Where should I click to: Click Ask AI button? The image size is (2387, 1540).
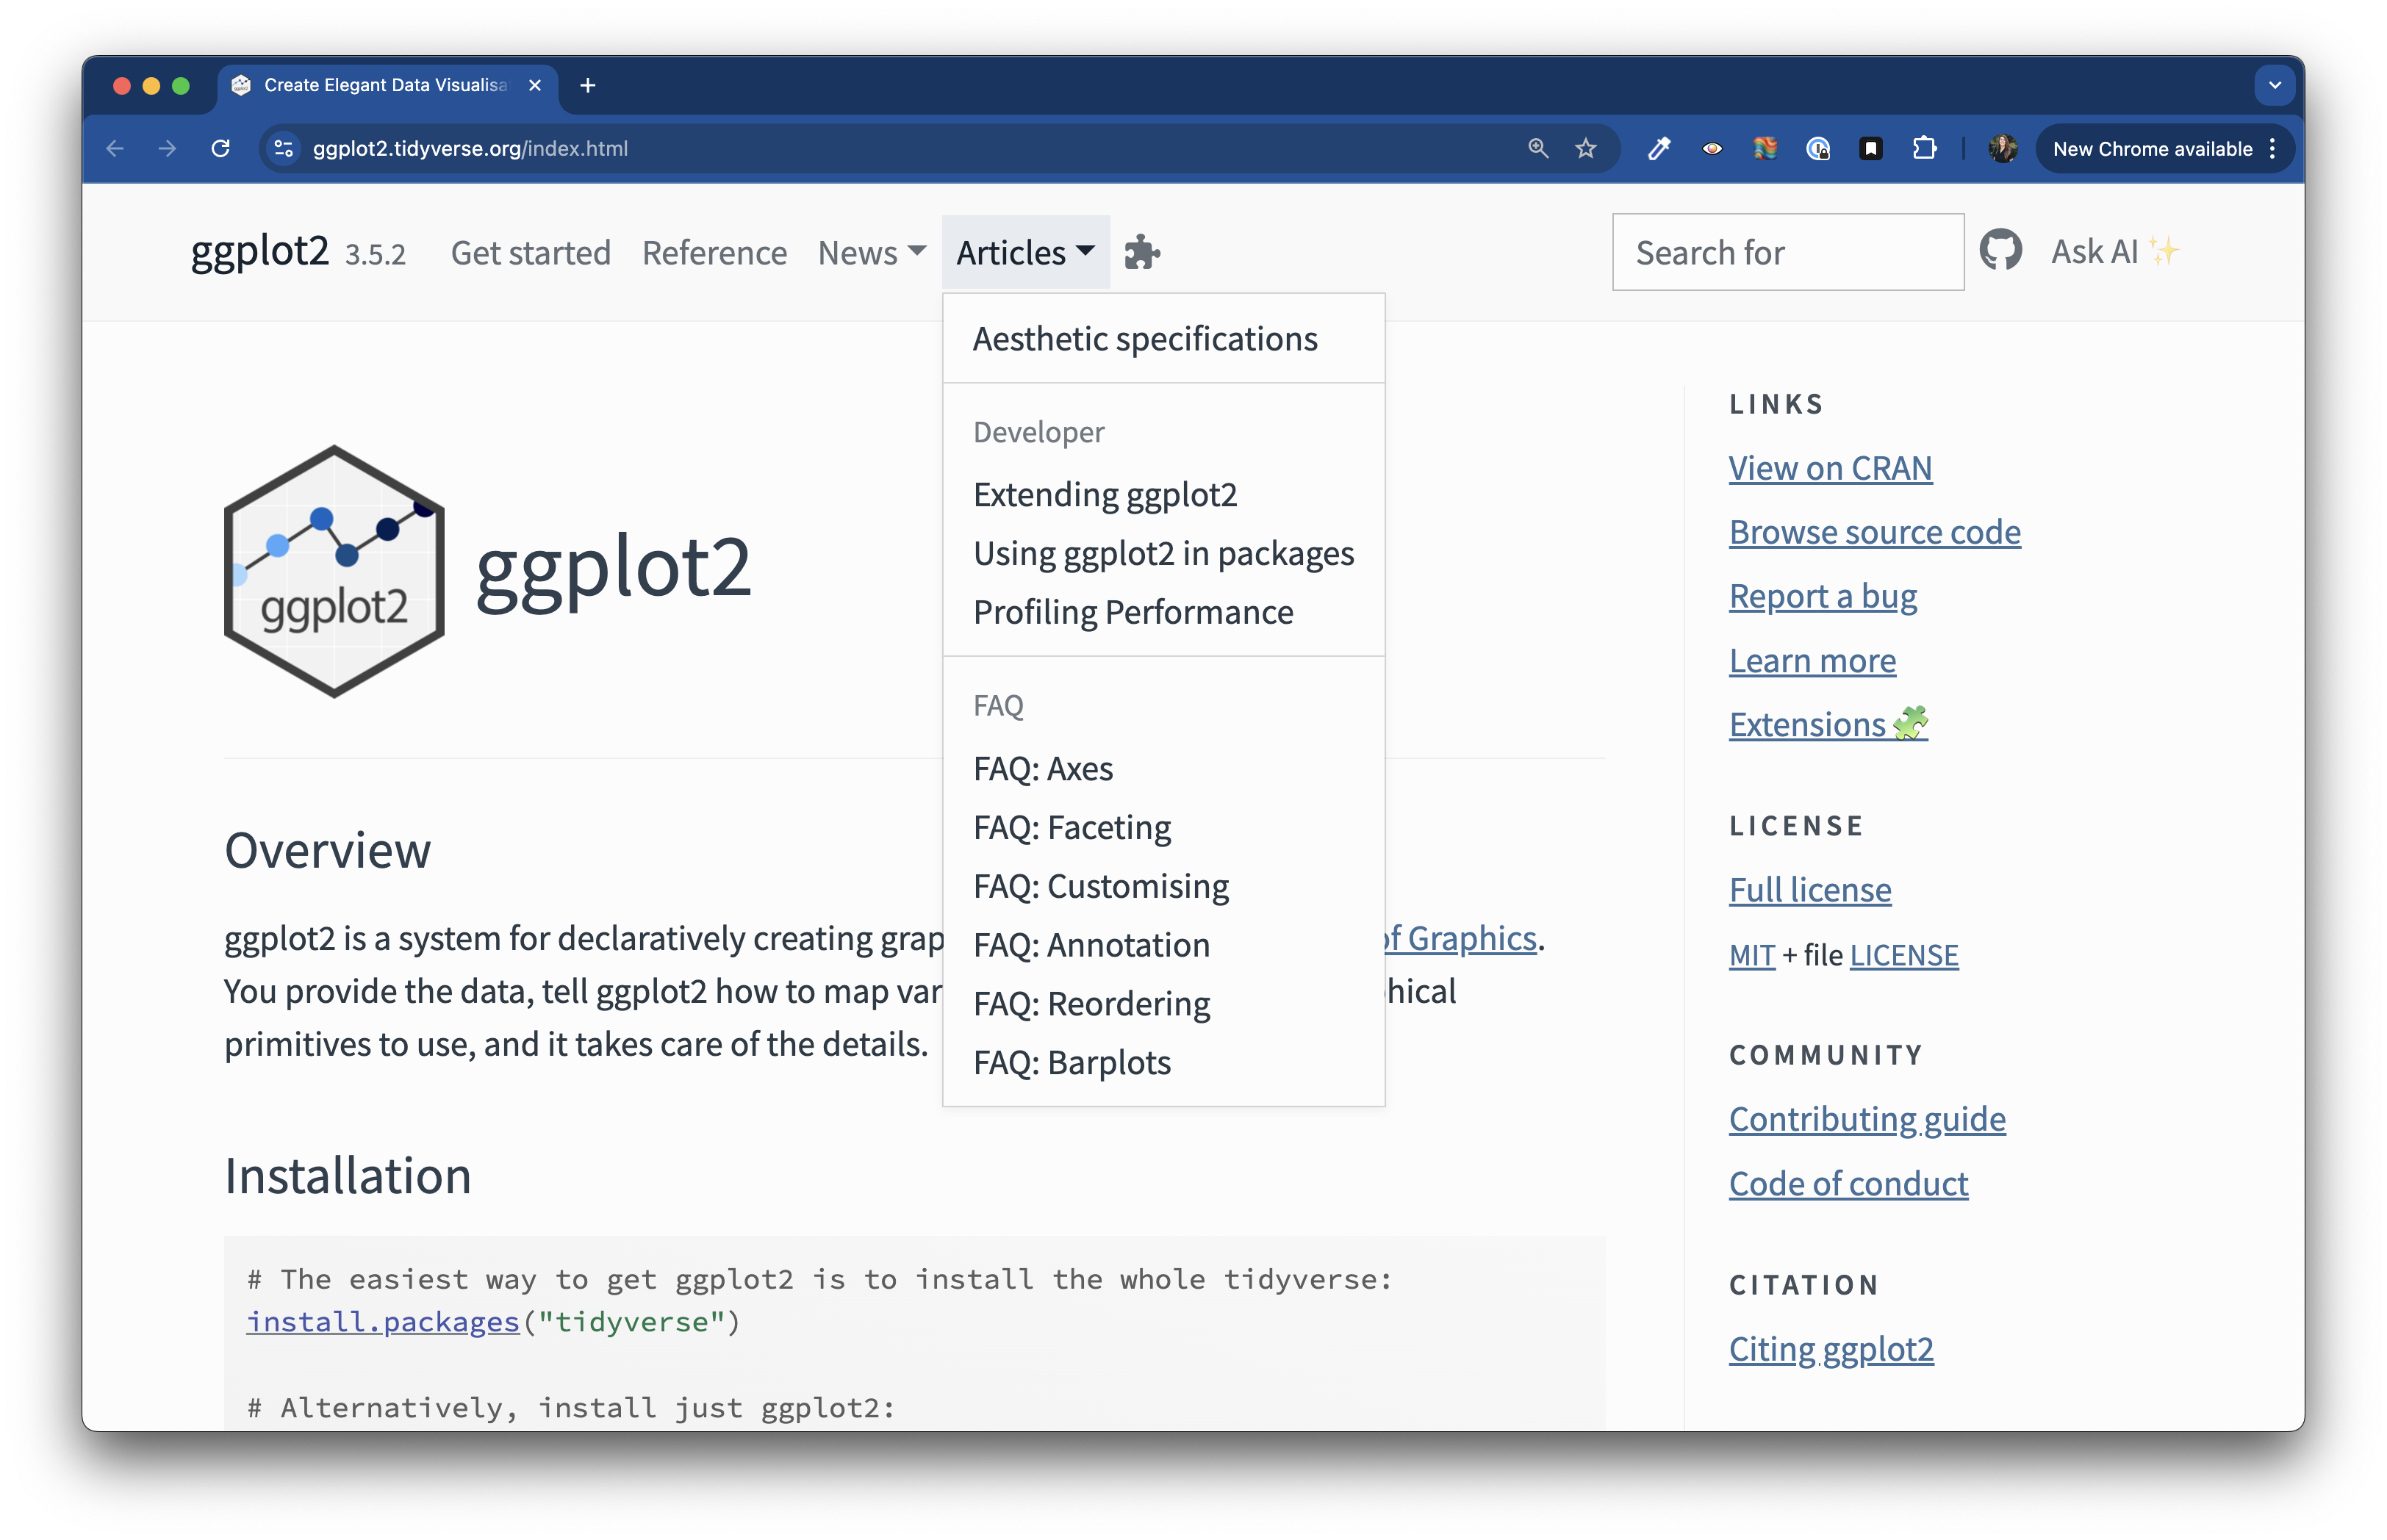click(2112, 251)
